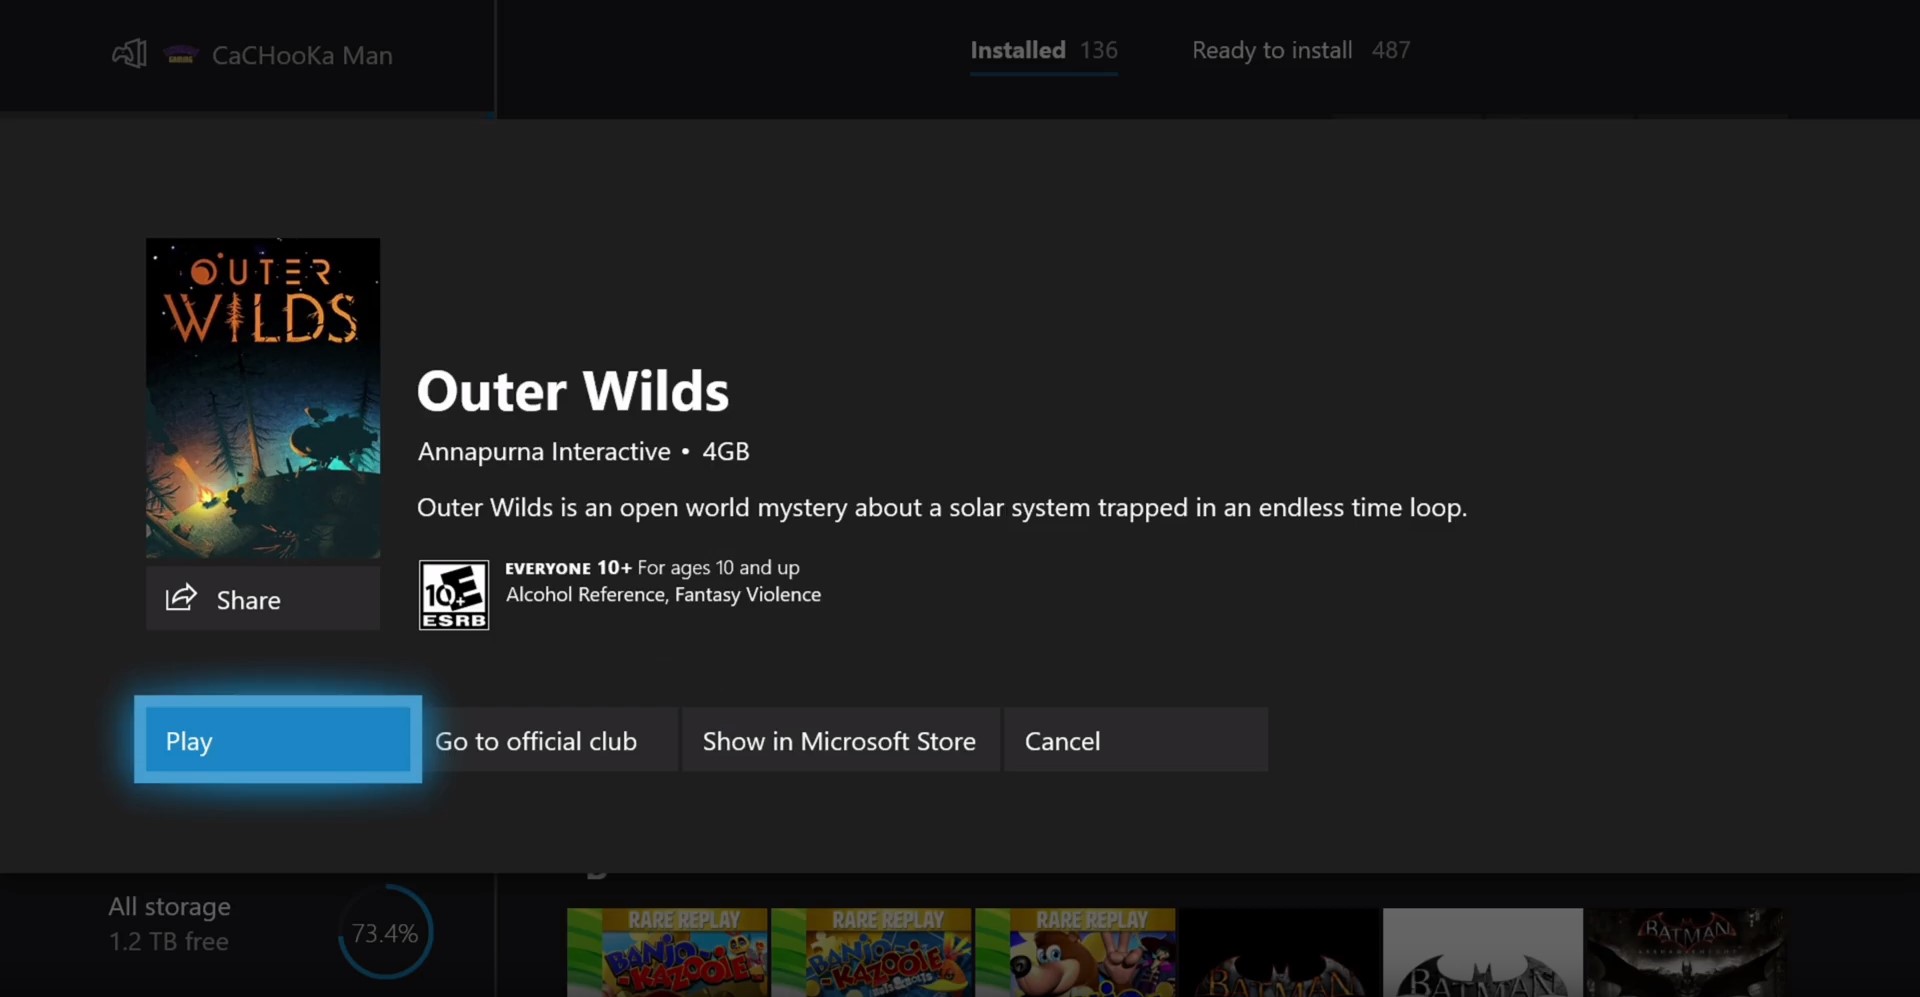Open the Batman Arkham Knight tile with title text
The height and width of the screenshot is (997, 1920).
pos(1687,952)
